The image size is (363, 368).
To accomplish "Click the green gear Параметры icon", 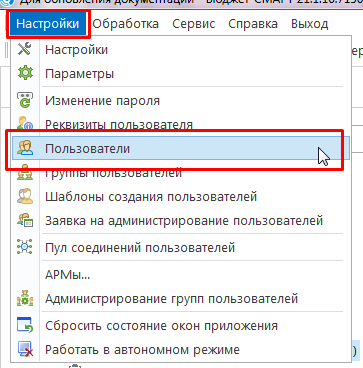I will pyautogui.click(x=25, y=74).
